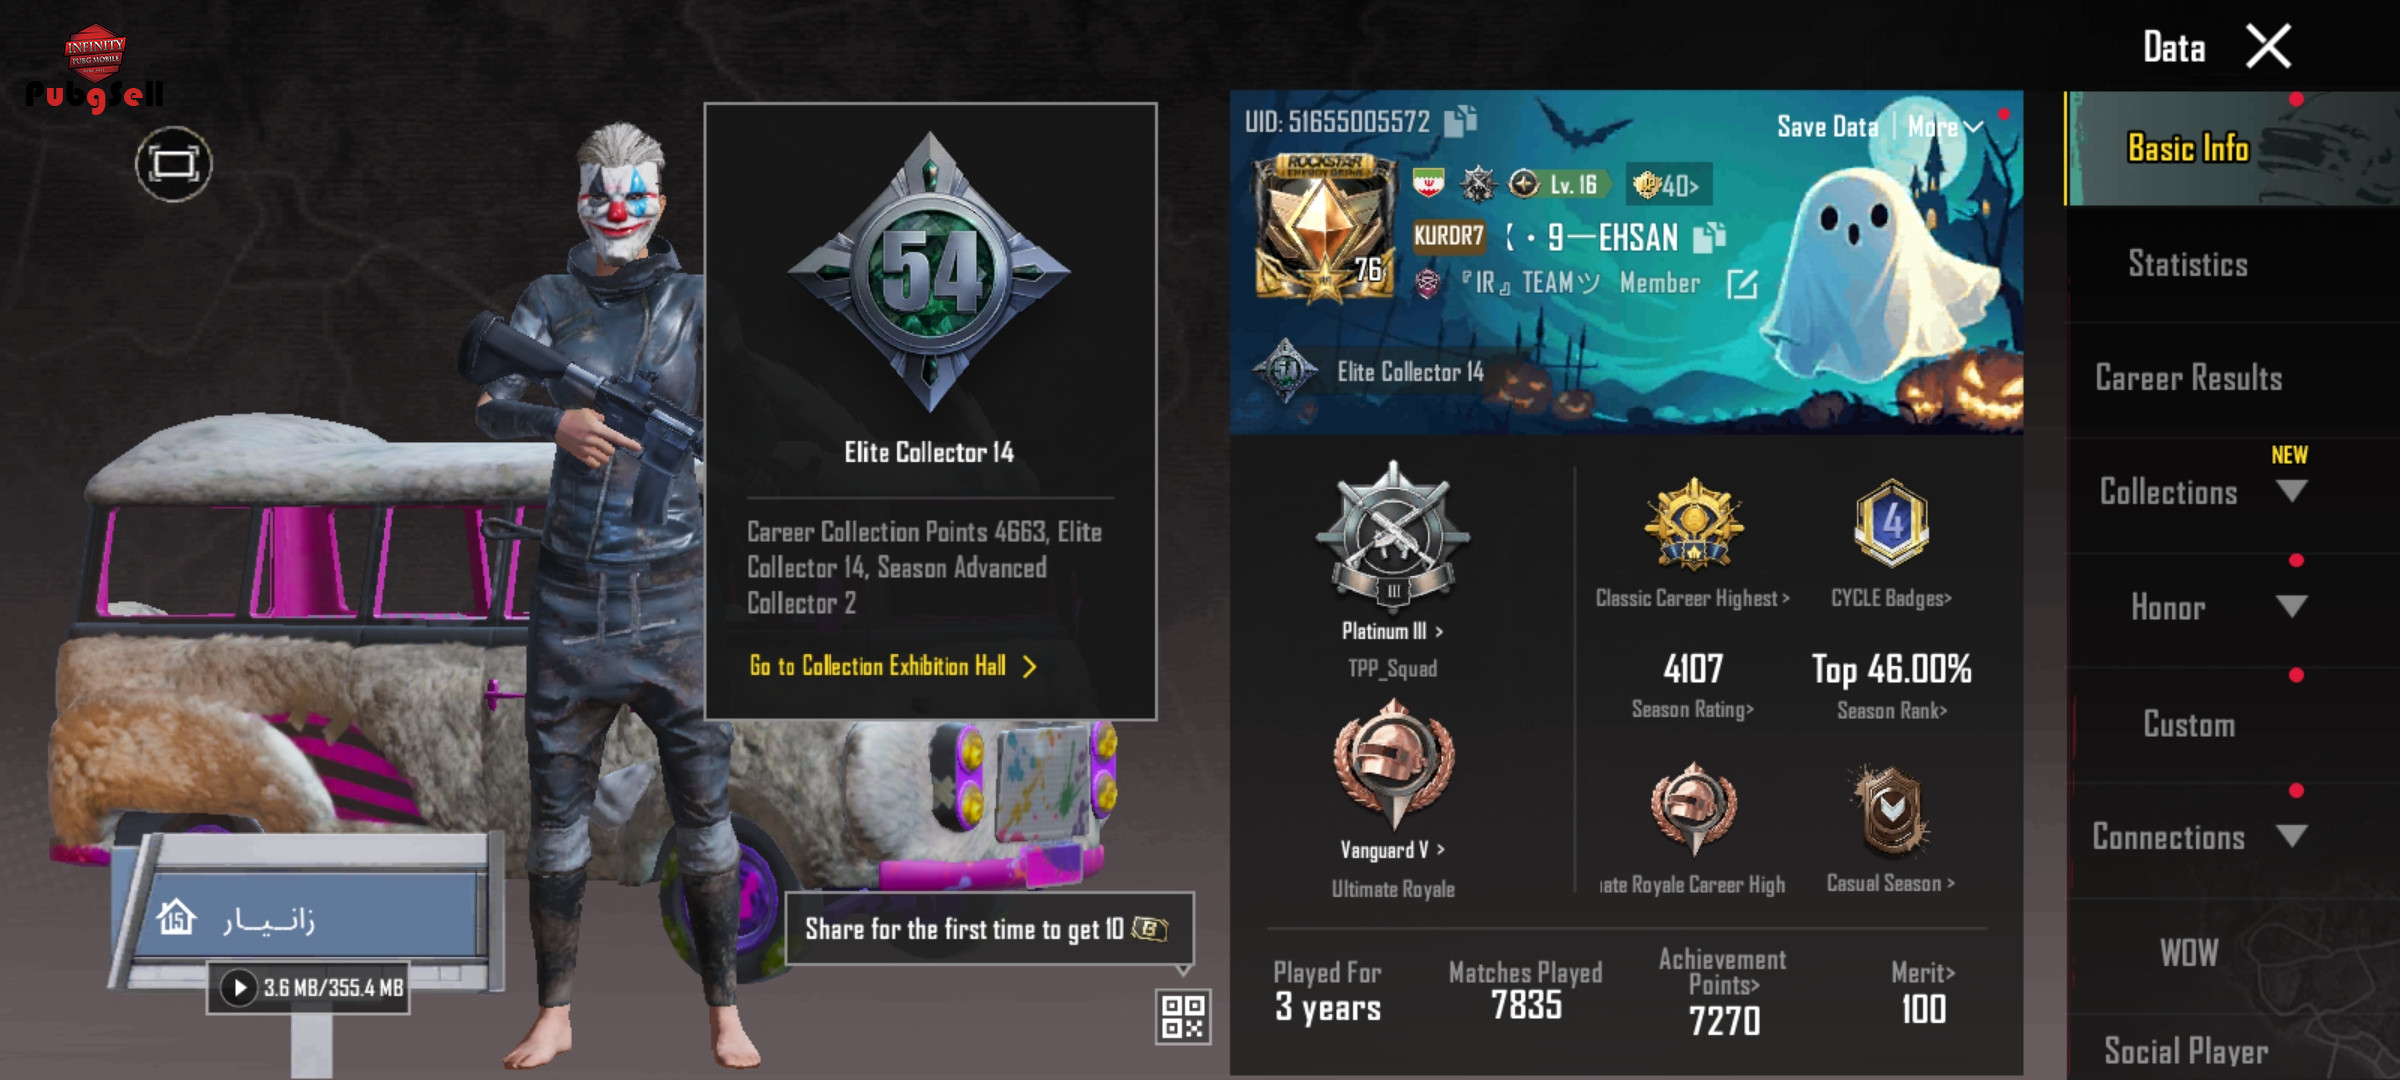Open the Casual Season badge
The width and height of the screenshot is (2400, 1080).
[x=1890, y=812]
